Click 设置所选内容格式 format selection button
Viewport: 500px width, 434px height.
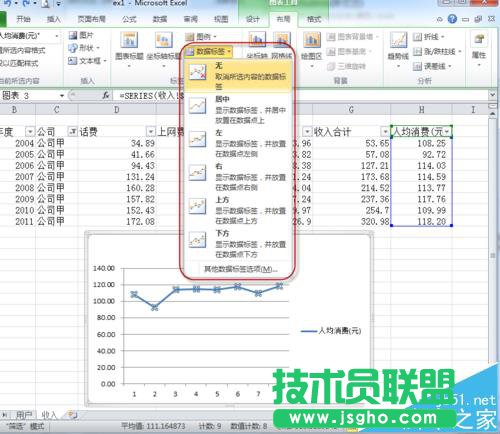[x=22, y=50]
